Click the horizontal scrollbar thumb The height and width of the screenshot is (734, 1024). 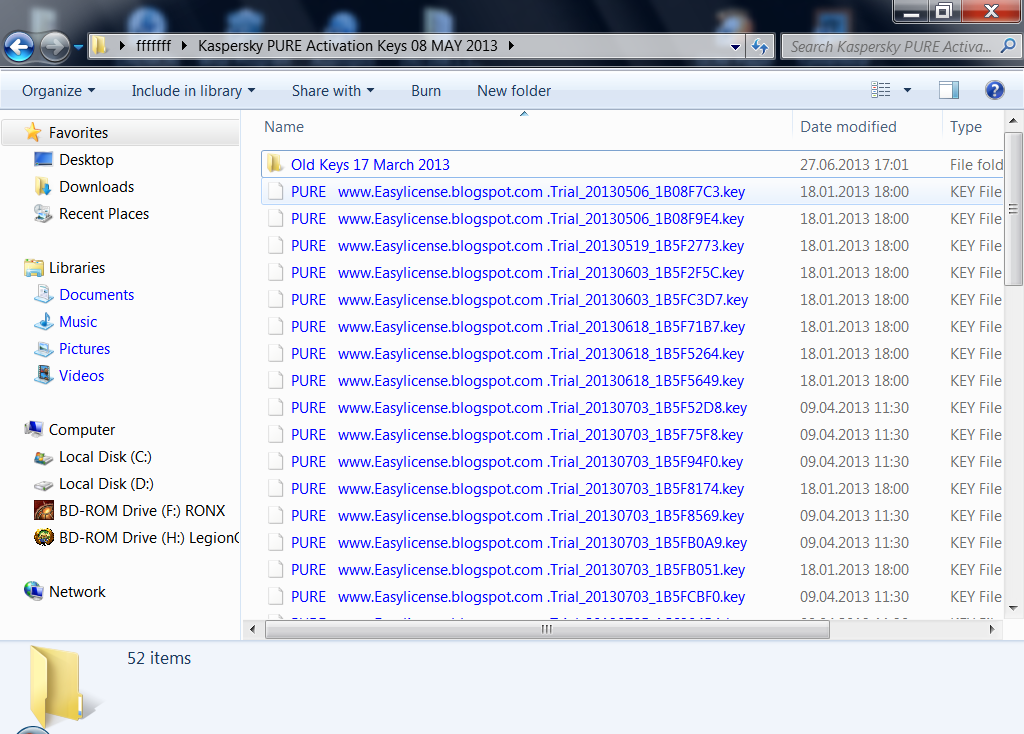point(547,630)
